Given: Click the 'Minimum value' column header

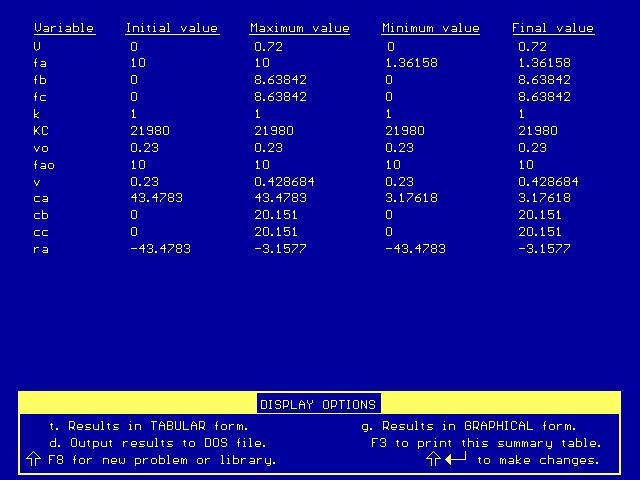Looking at the screenshot, I should tap(430, 28).
